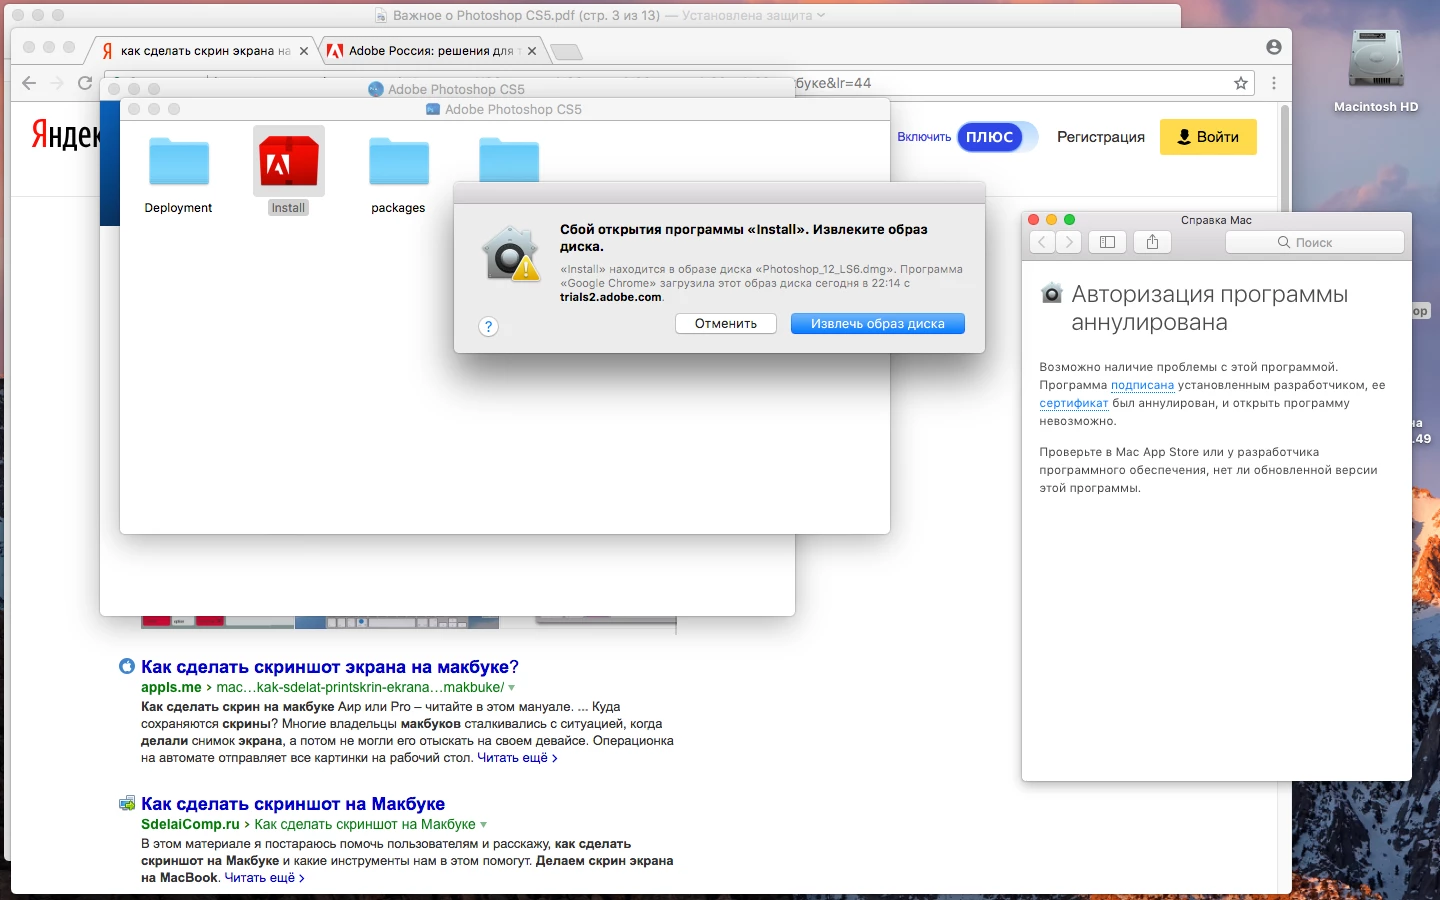1440x900 pixels.
Task: Click the Отменить button
Action: click(x=726, y=323)
